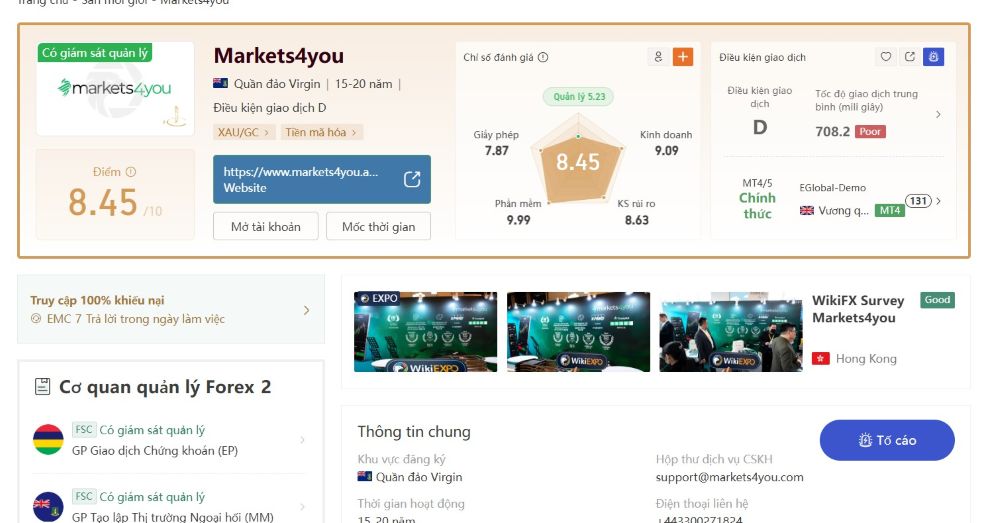The image size is (1000, 523).
Task: Click the Virgin Islands flag under Markets4you title
Action: pyautogui.click(x=221, y=84)
